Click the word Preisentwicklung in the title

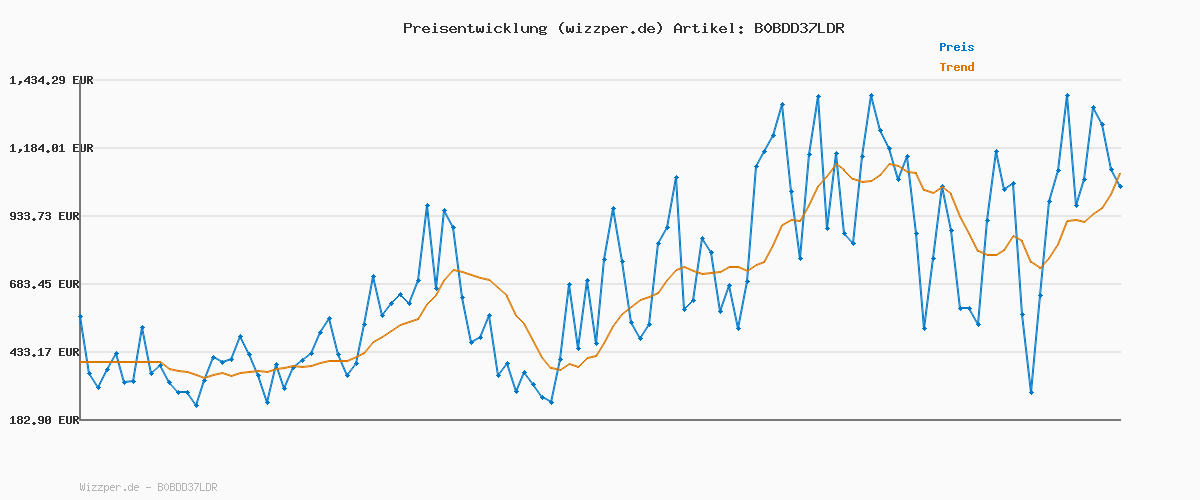pyautogui.click(x=471, y=28)
